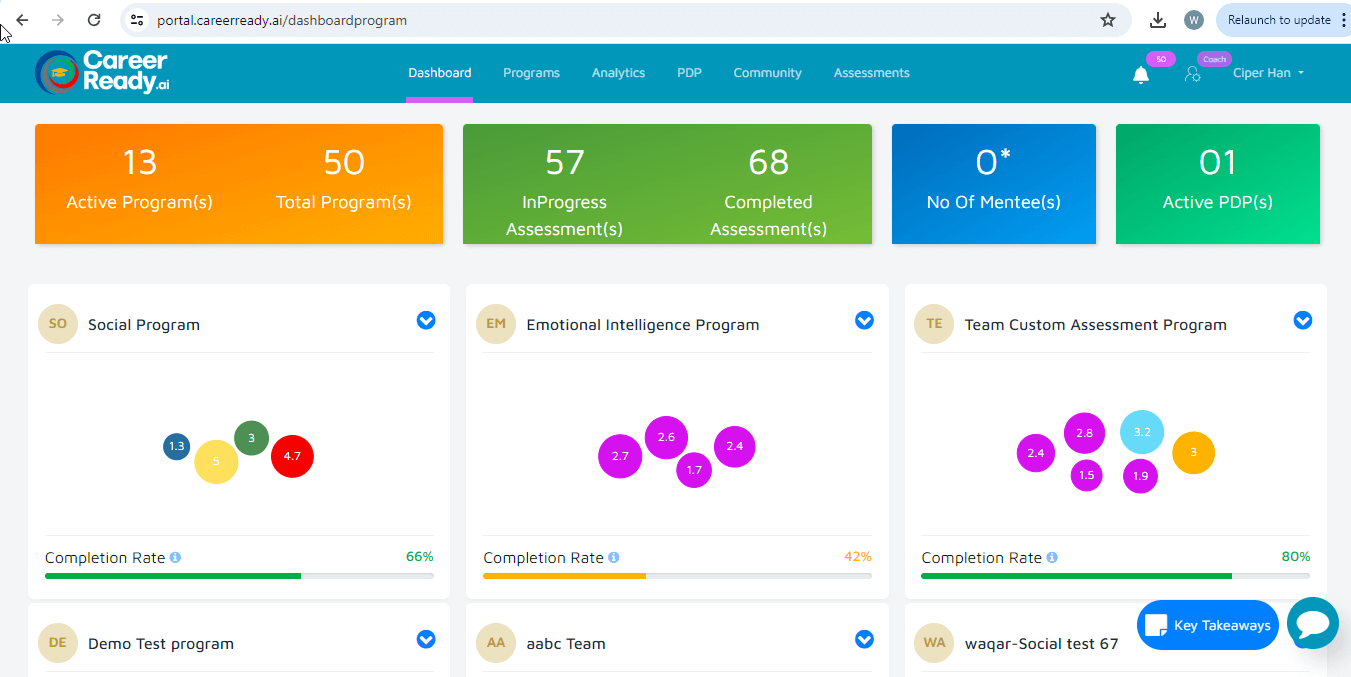Open the Key Takeaways button
Screen dimensions: 1351x677
coord(1207,625)
